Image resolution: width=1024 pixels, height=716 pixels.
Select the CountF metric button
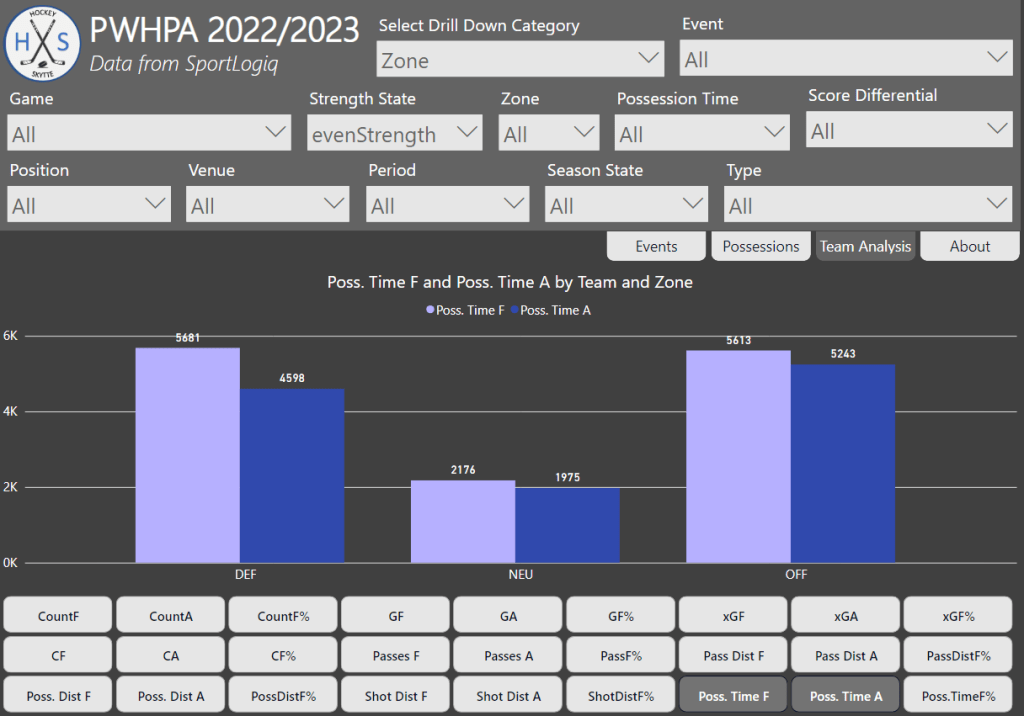(x=58, y=616)
